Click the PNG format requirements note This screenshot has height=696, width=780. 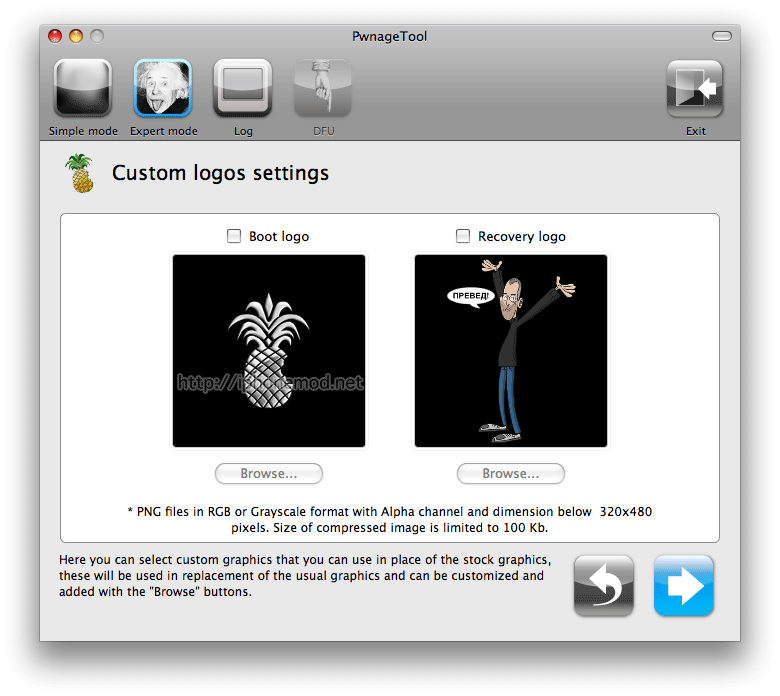[390, 519]
